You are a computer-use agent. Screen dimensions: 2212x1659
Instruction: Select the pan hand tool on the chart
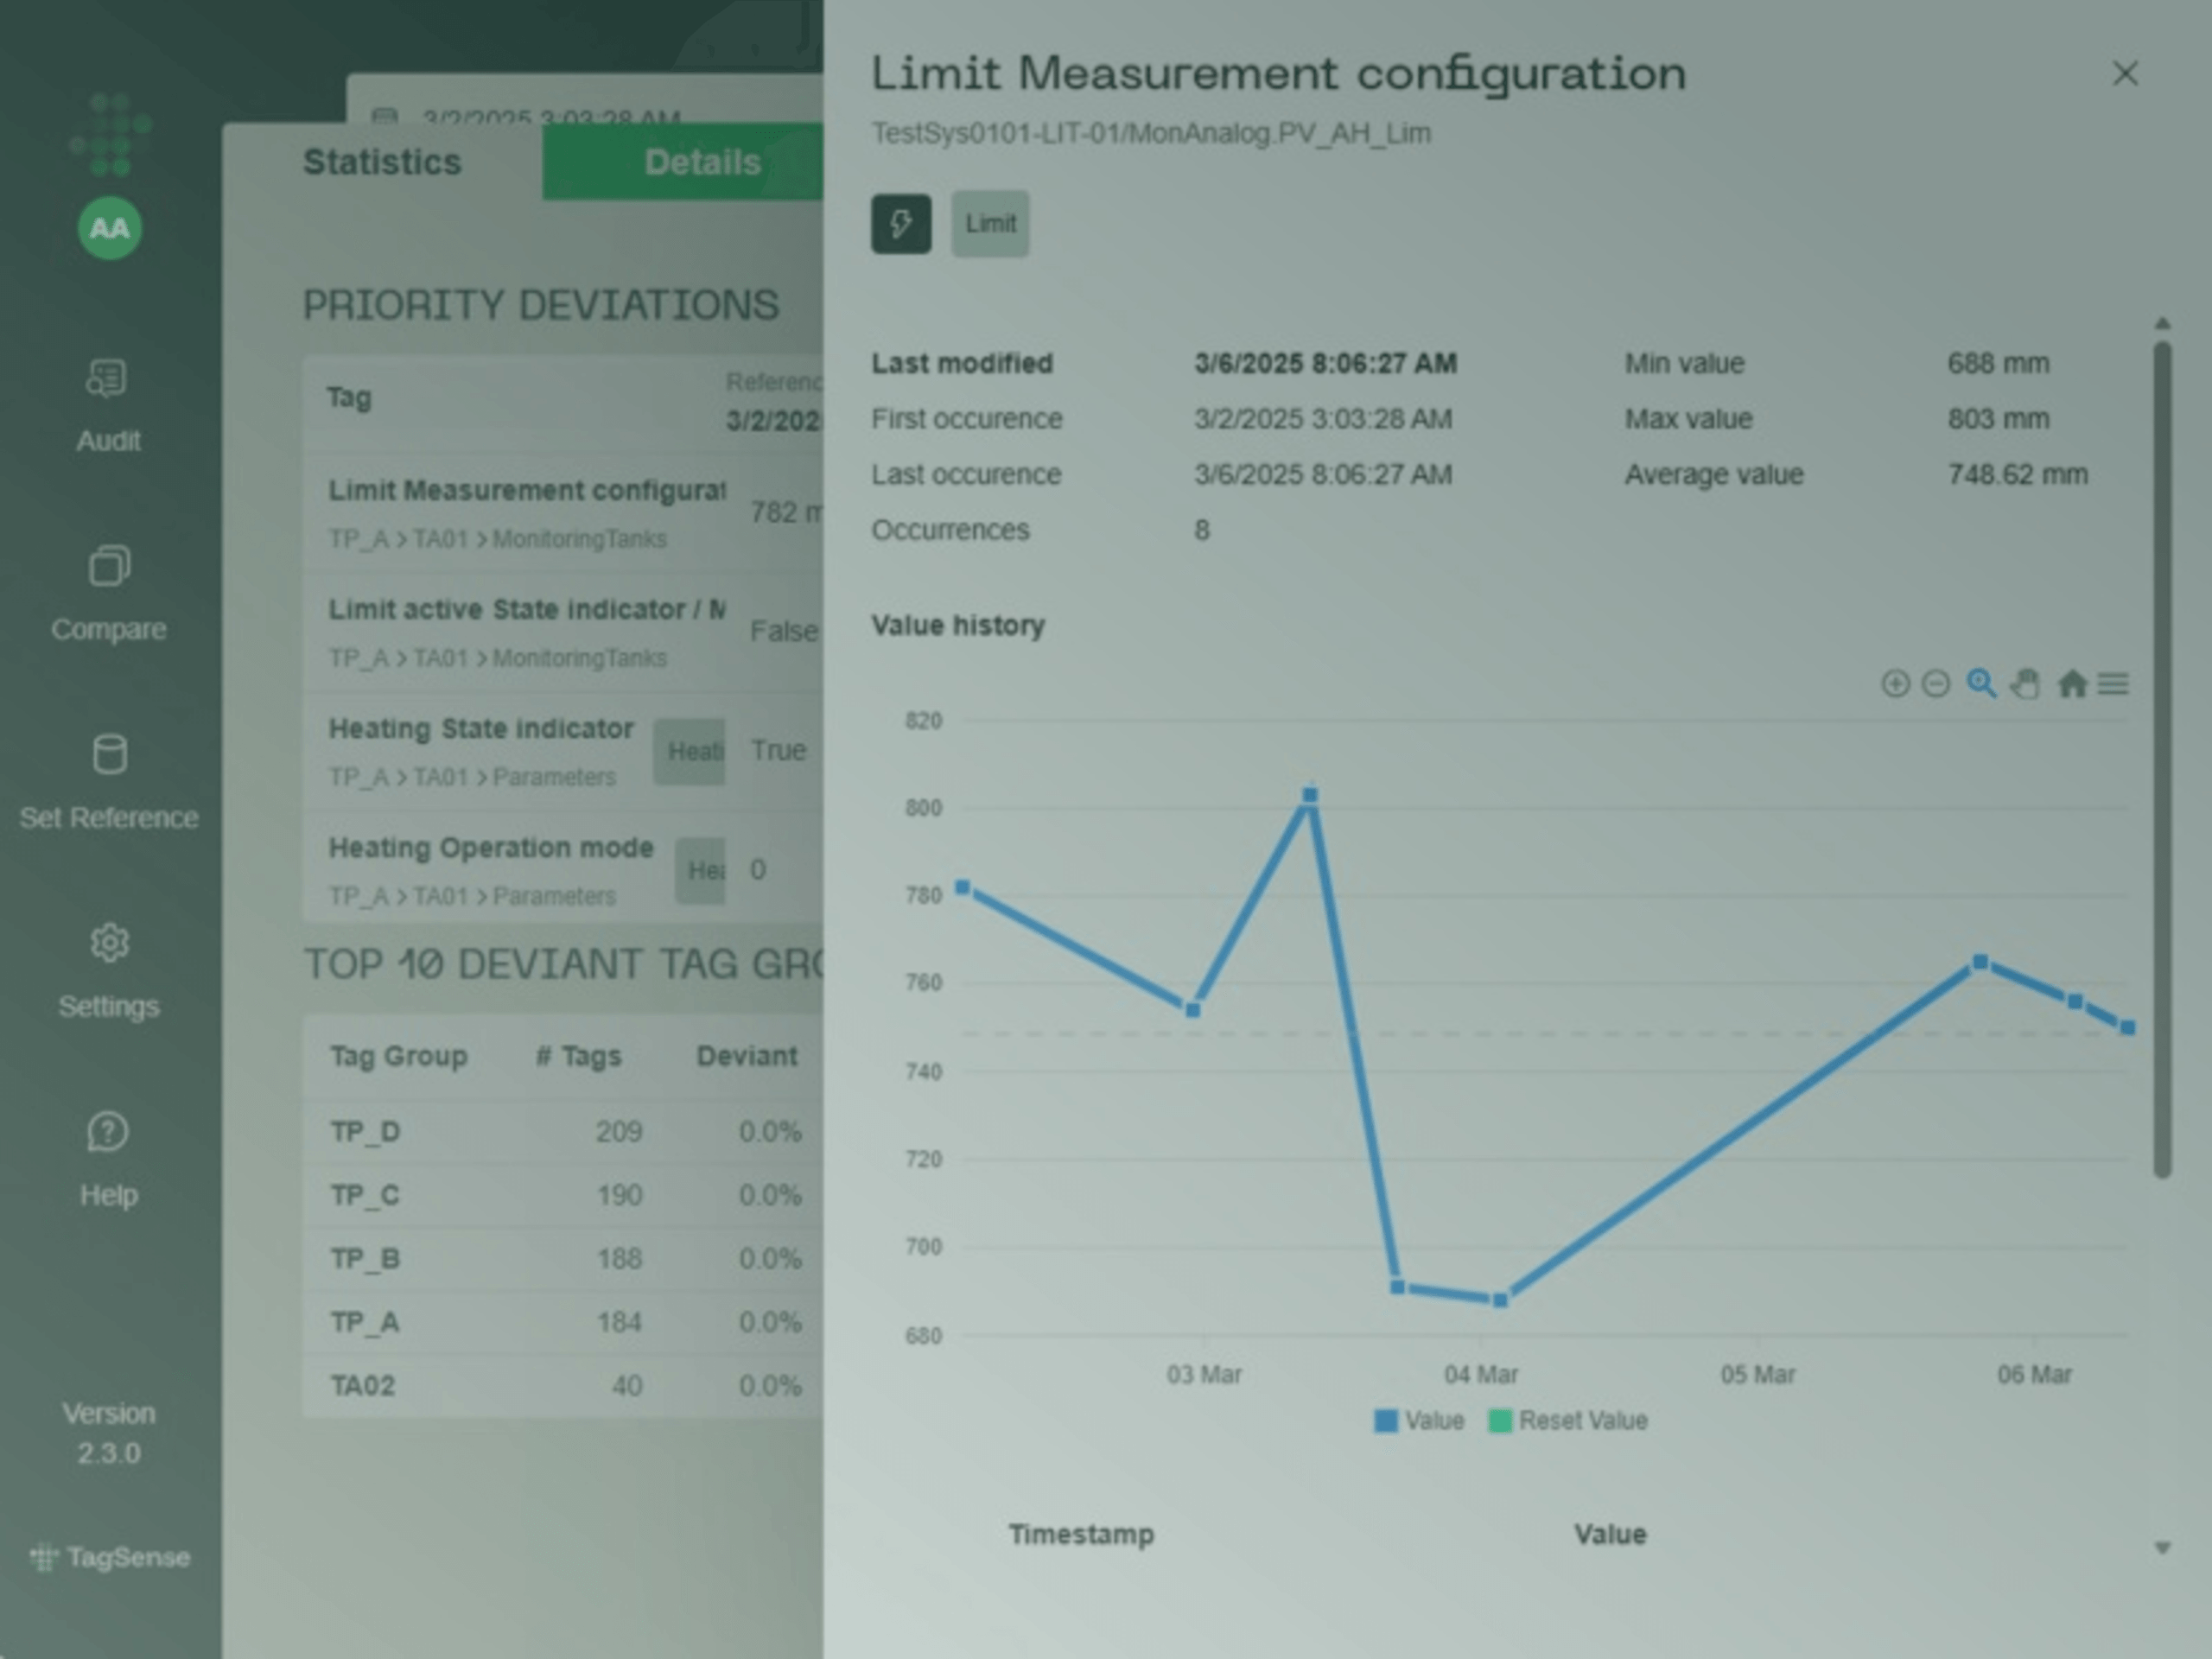[x=2026, y=684]
